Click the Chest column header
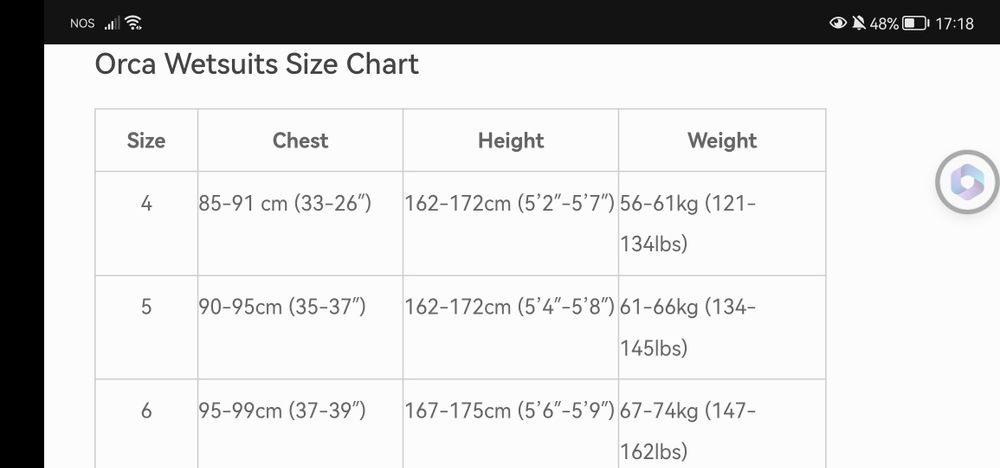The height and width of the screenshot is (468, 1000). click(300, 141)
